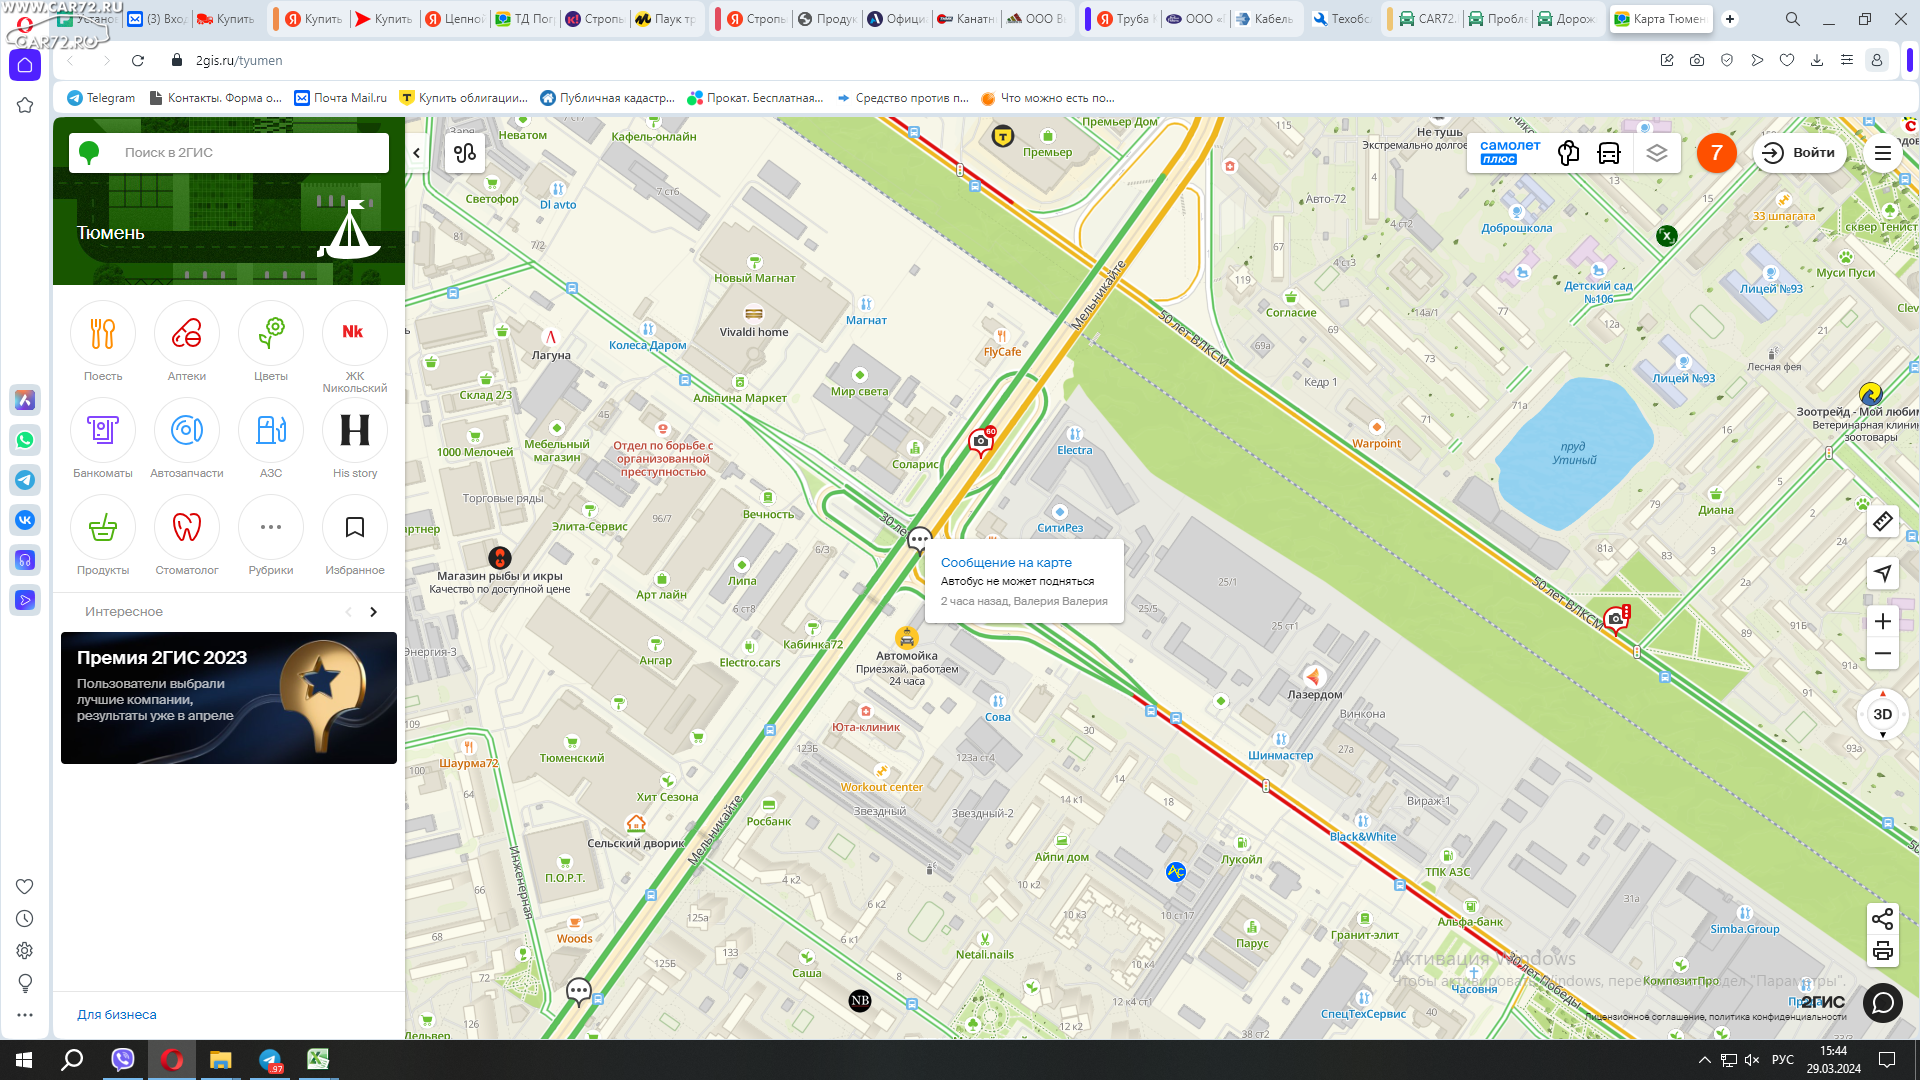Image resolution: width=1920 pixels, height=1080 pixels.
Task: Open the 2GIS hamburger menu
Action: click(1883, 153)
